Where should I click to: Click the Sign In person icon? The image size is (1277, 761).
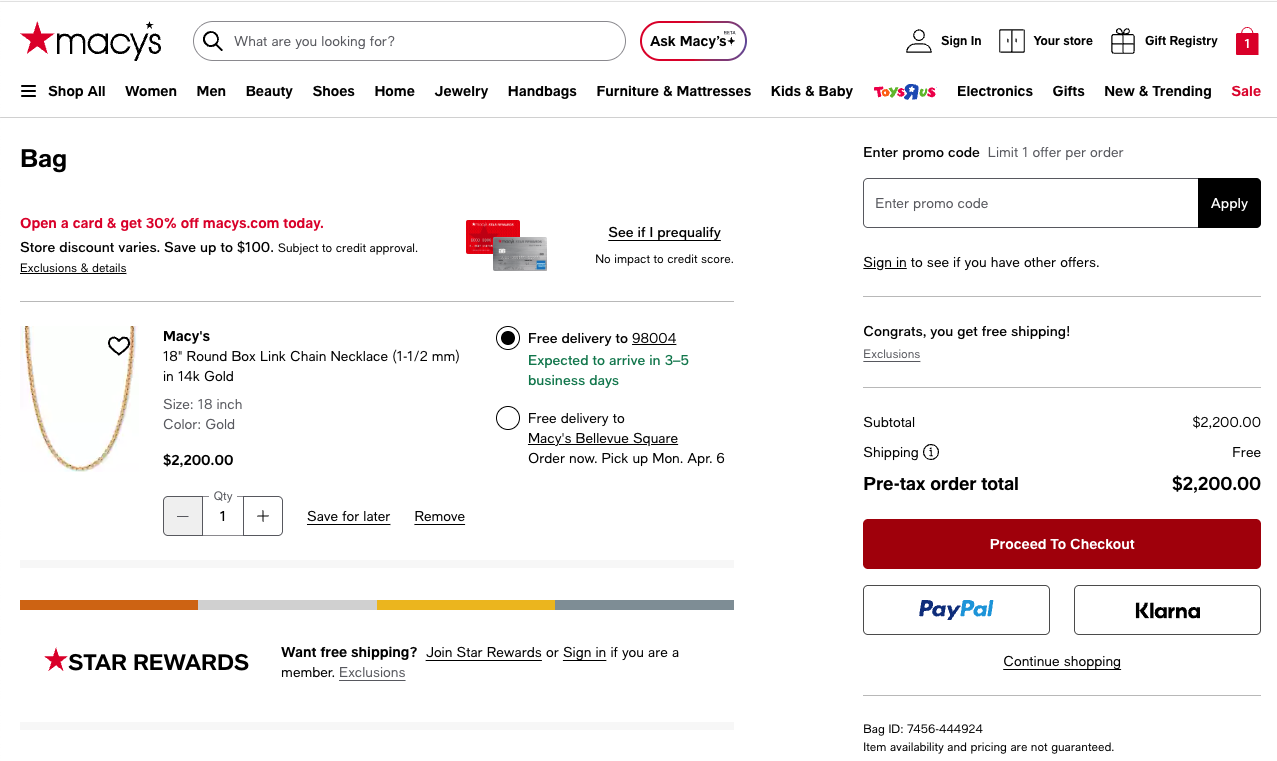918,41
